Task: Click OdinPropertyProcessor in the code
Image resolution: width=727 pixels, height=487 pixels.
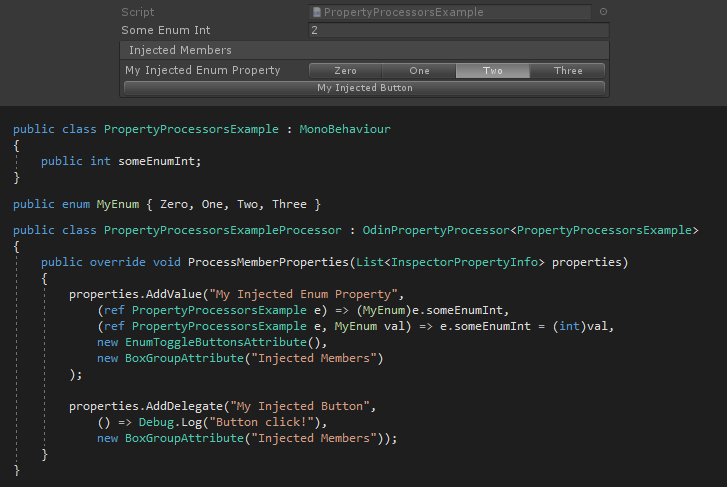Action: point(436,231)
